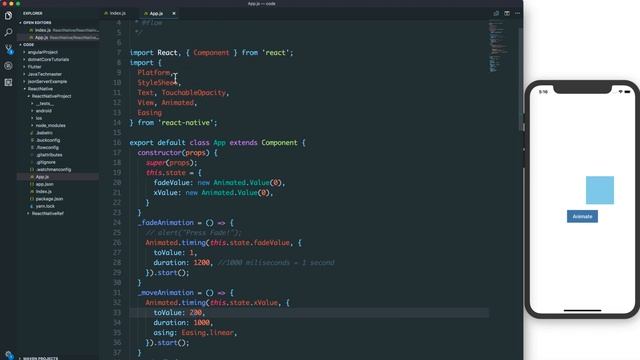Click '_fadeAnimation' on line 24
640x360 pixels.
click(166, 223)
